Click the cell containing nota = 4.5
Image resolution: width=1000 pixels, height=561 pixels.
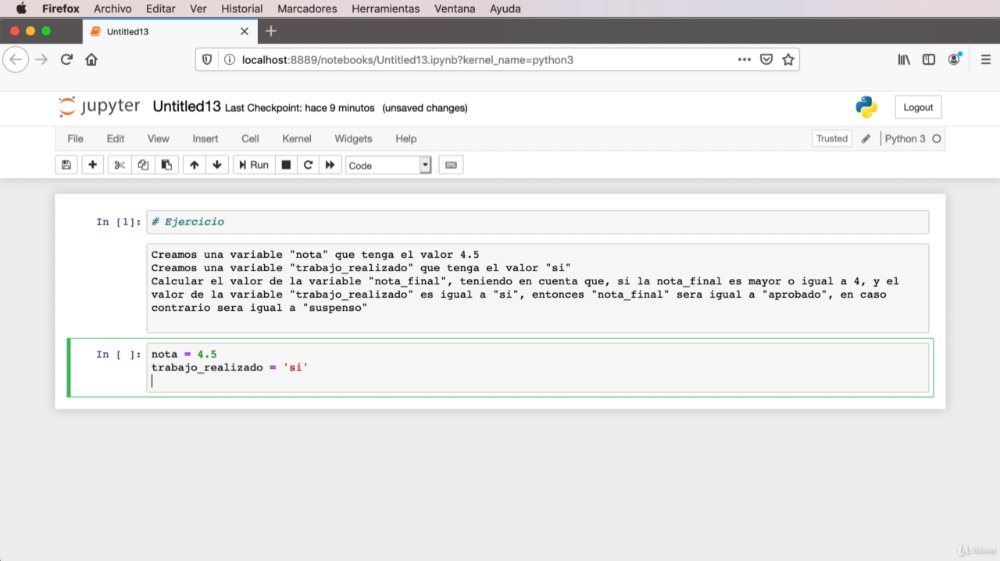pyautogui.click(x=538, y=368)
